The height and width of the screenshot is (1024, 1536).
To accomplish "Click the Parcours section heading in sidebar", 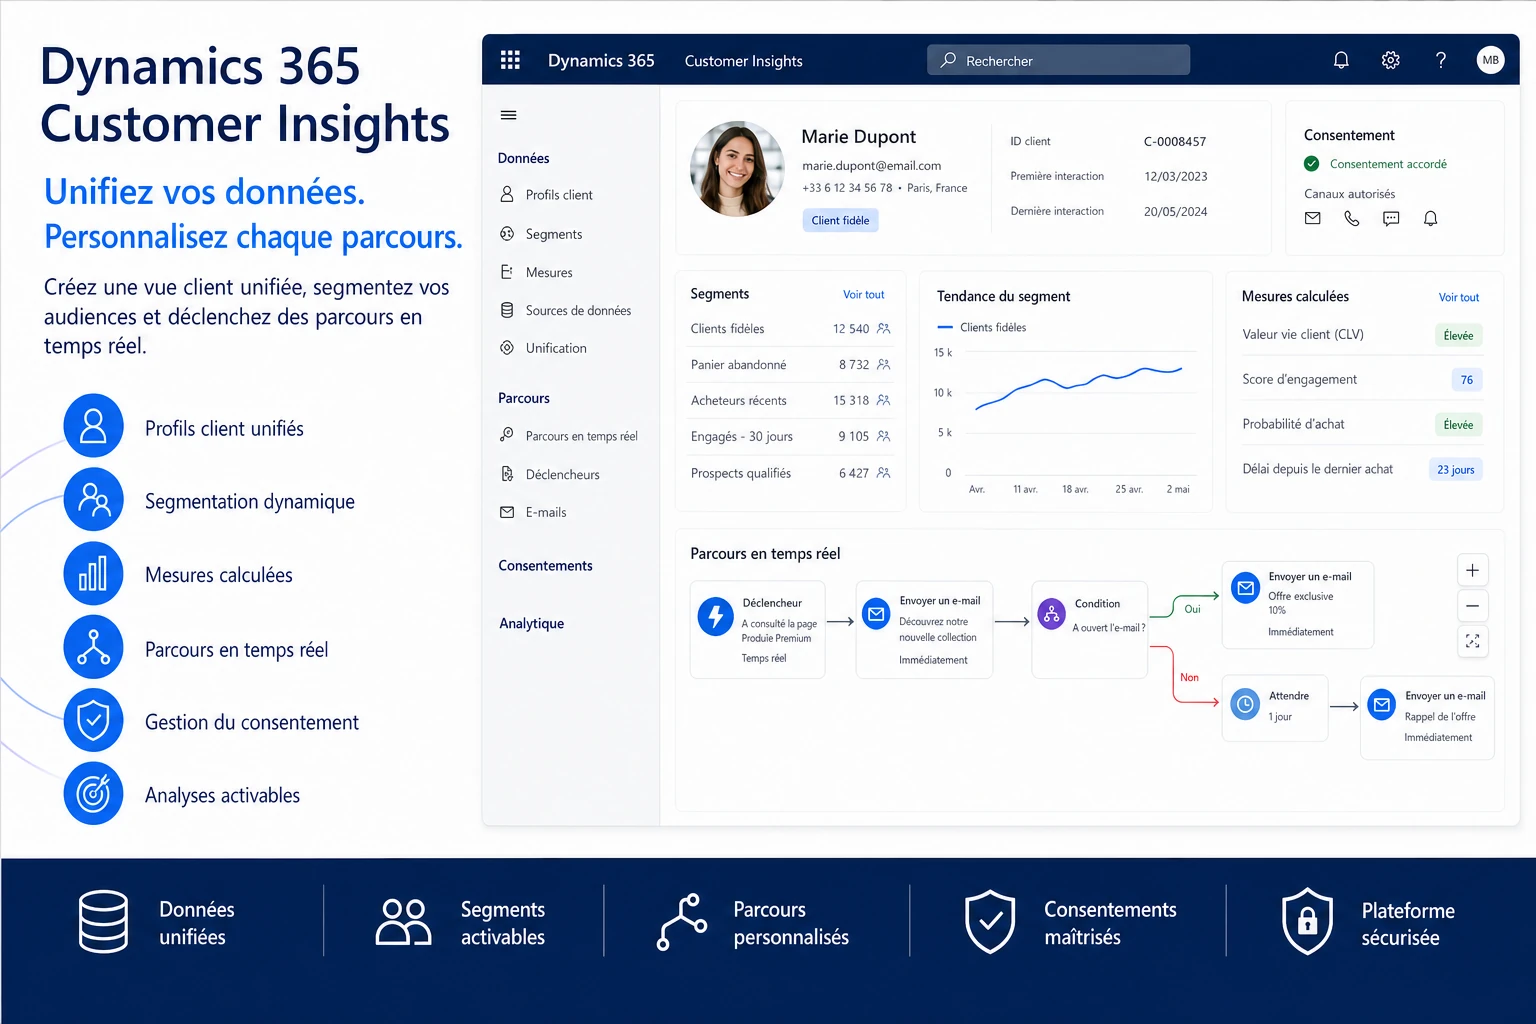I will (x=524, y=398).
